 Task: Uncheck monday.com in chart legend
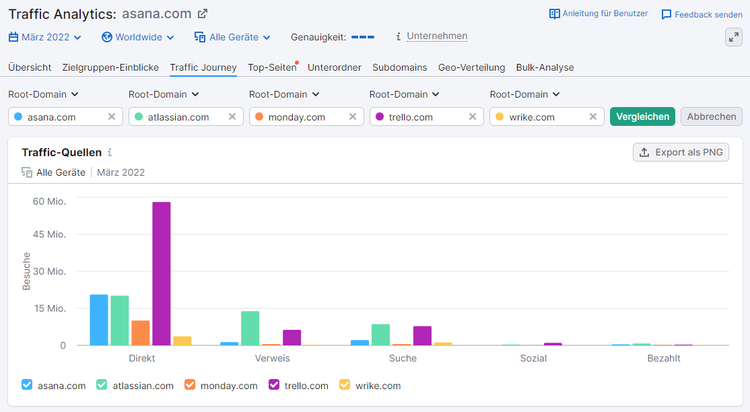click(x=190, y=385)
